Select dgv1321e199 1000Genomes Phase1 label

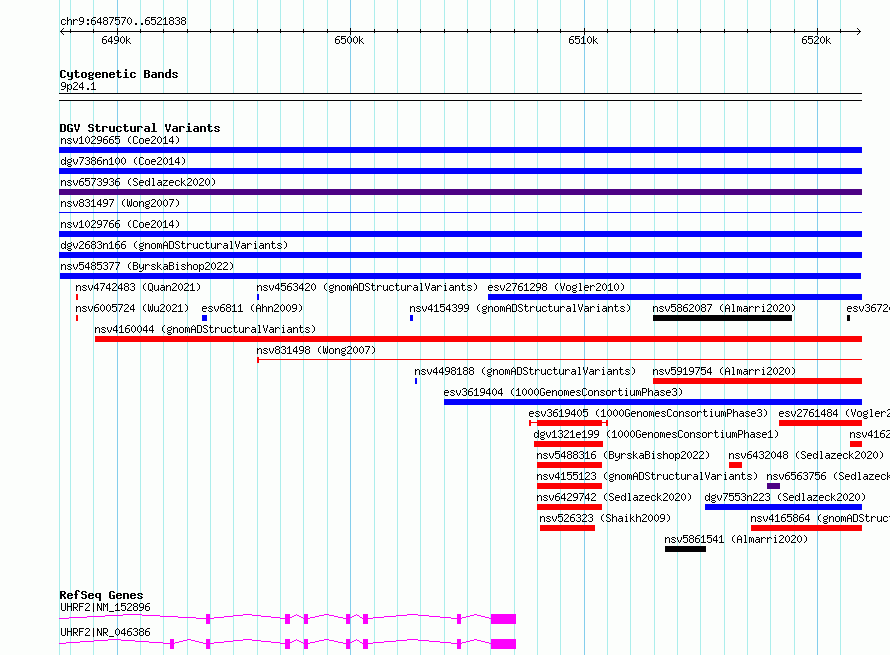pyautogui.click(x=656, y=434)
